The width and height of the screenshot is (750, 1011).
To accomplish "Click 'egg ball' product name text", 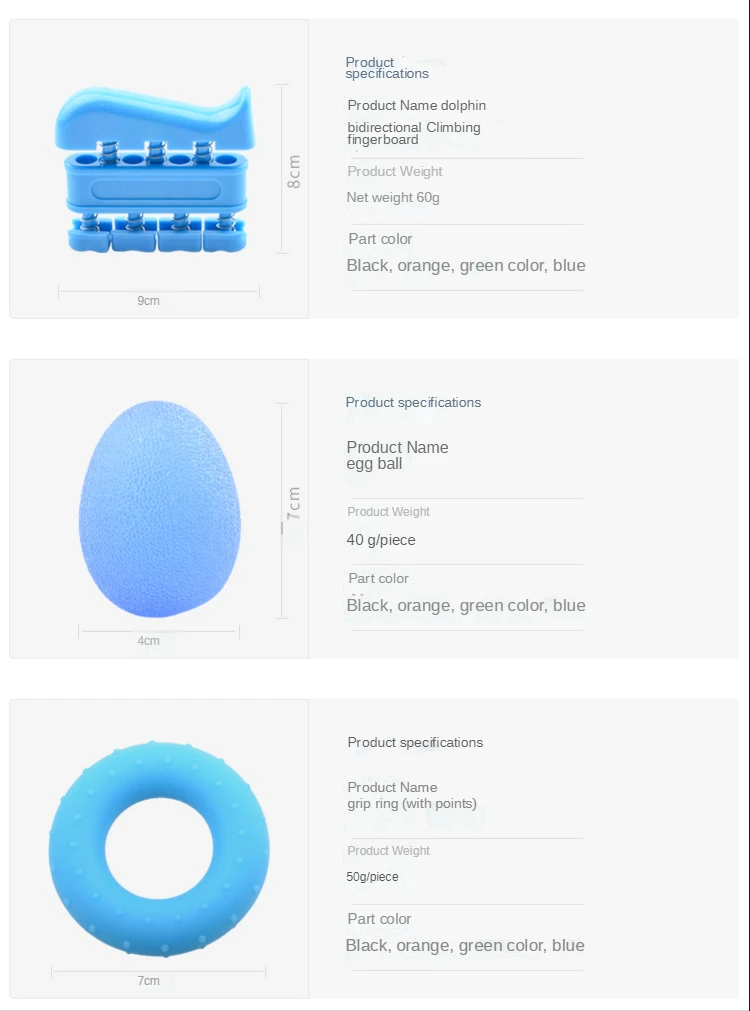I will click(374, 464).
